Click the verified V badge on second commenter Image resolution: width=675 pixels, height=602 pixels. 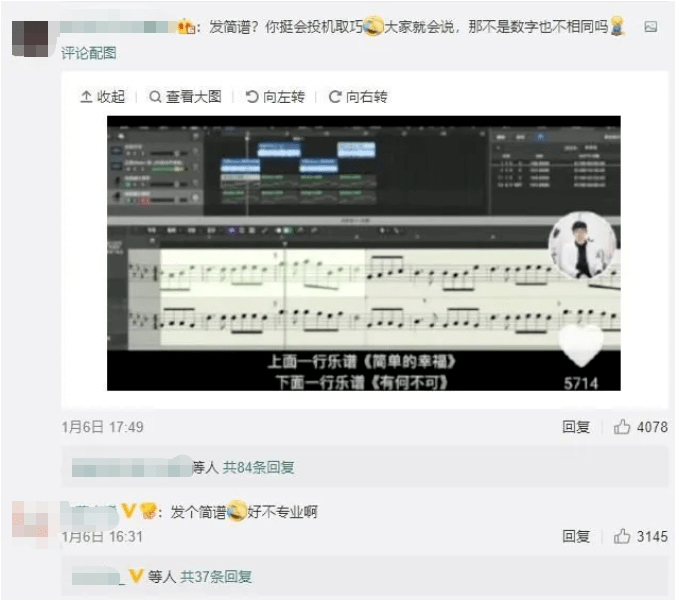pyautogui.click(x=128, y=510)
